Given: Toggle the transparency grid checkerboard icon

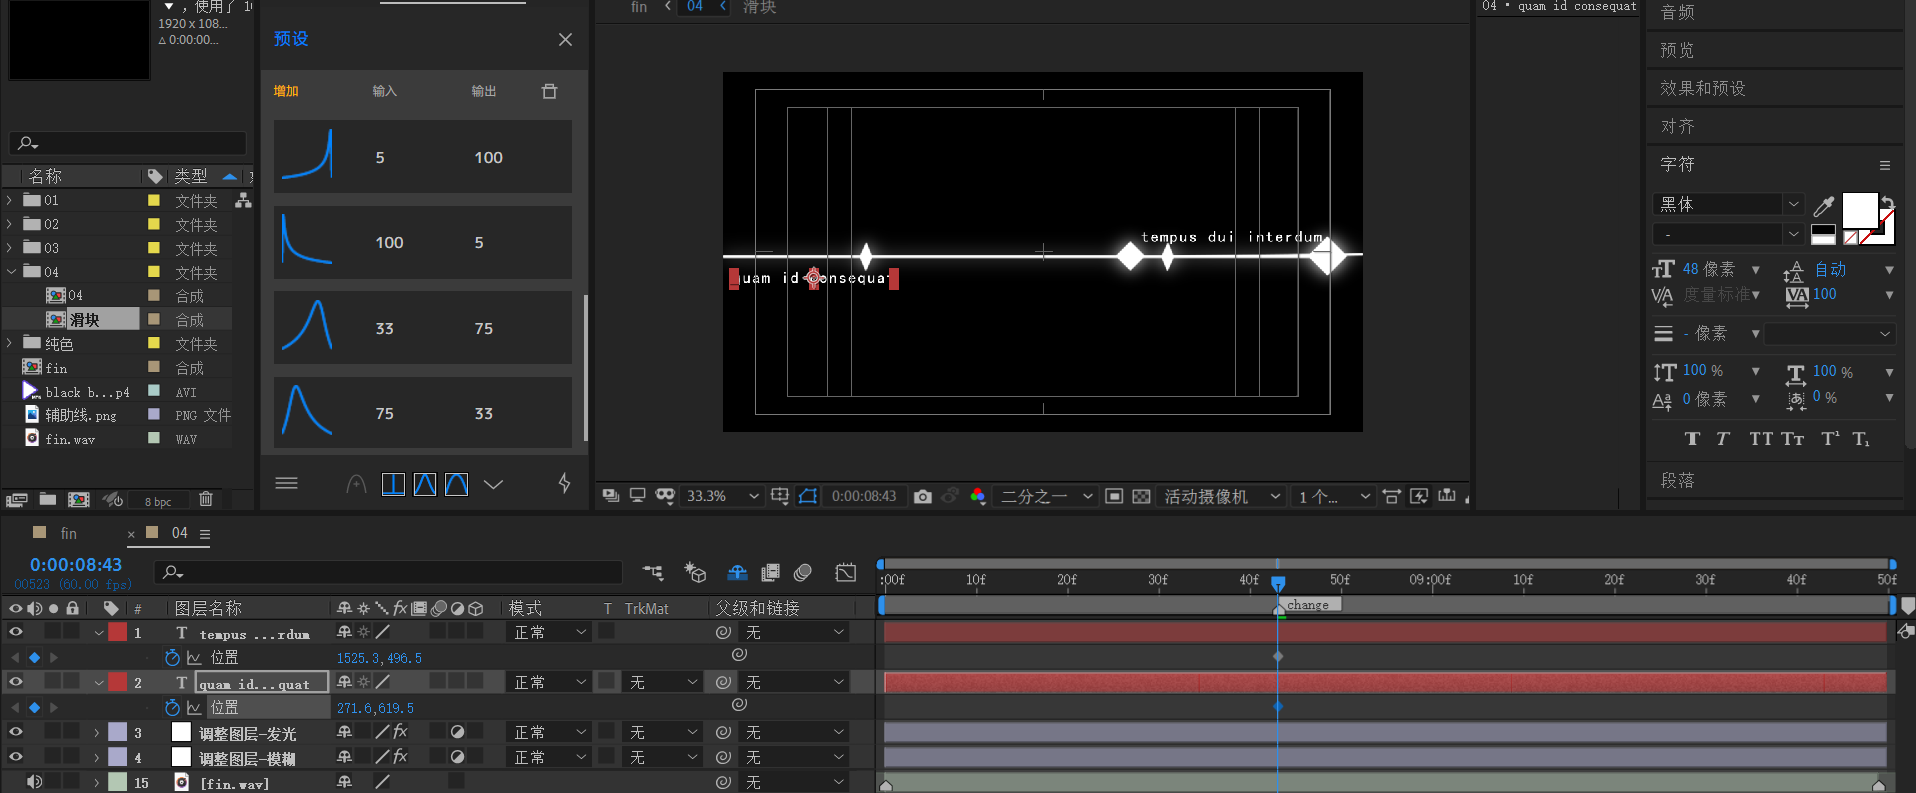Looking at the screenshot, I should click(x=1141, y=496).
